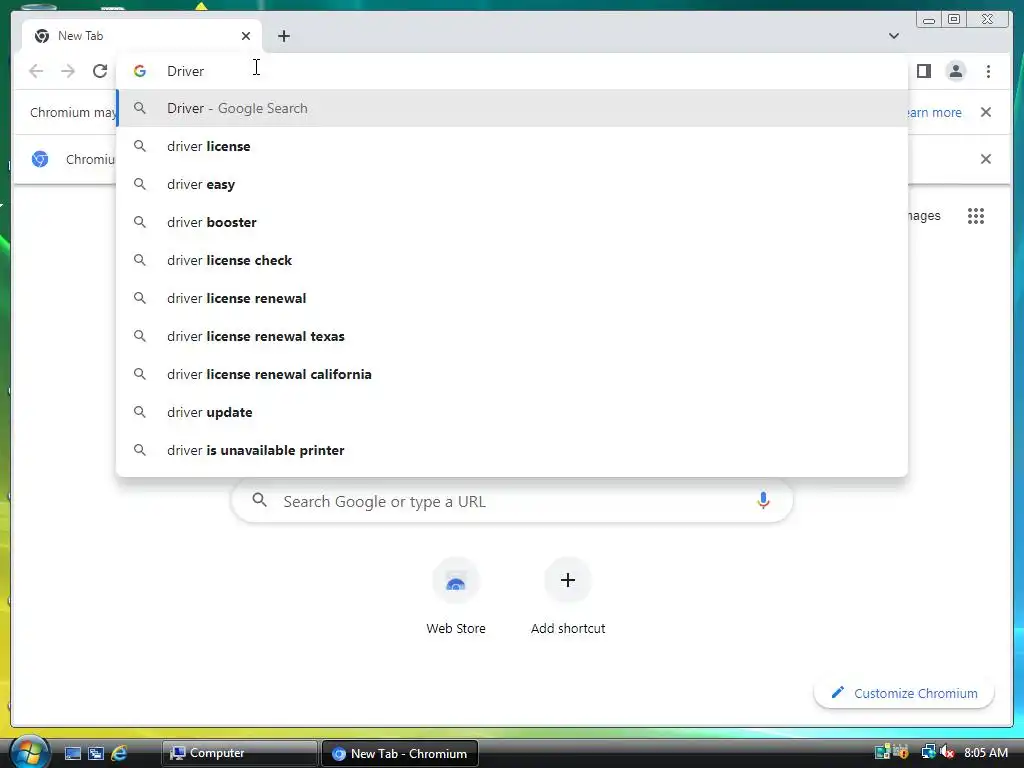The width and height of the screenshot is (1024, 768).
Task: Dismiss the second Chromium infobar
Action: pyautogui.click(x=985, y=159)
